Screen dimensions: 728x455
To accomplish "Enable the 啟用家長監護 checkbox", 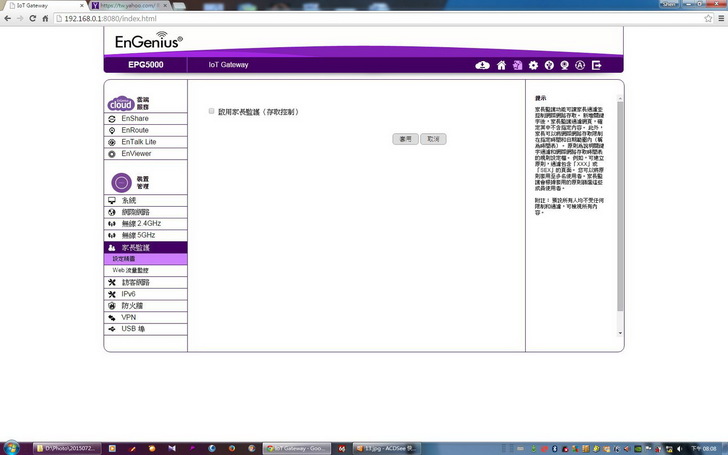I will (211, 112).
